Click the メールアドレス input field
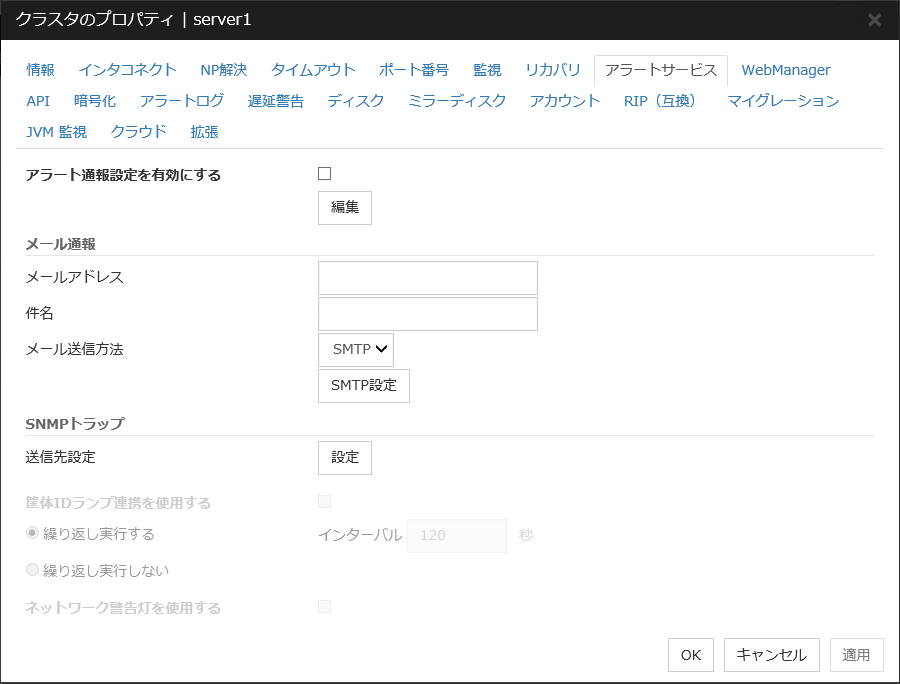The image size is (900, 684). tap(427, 278)
